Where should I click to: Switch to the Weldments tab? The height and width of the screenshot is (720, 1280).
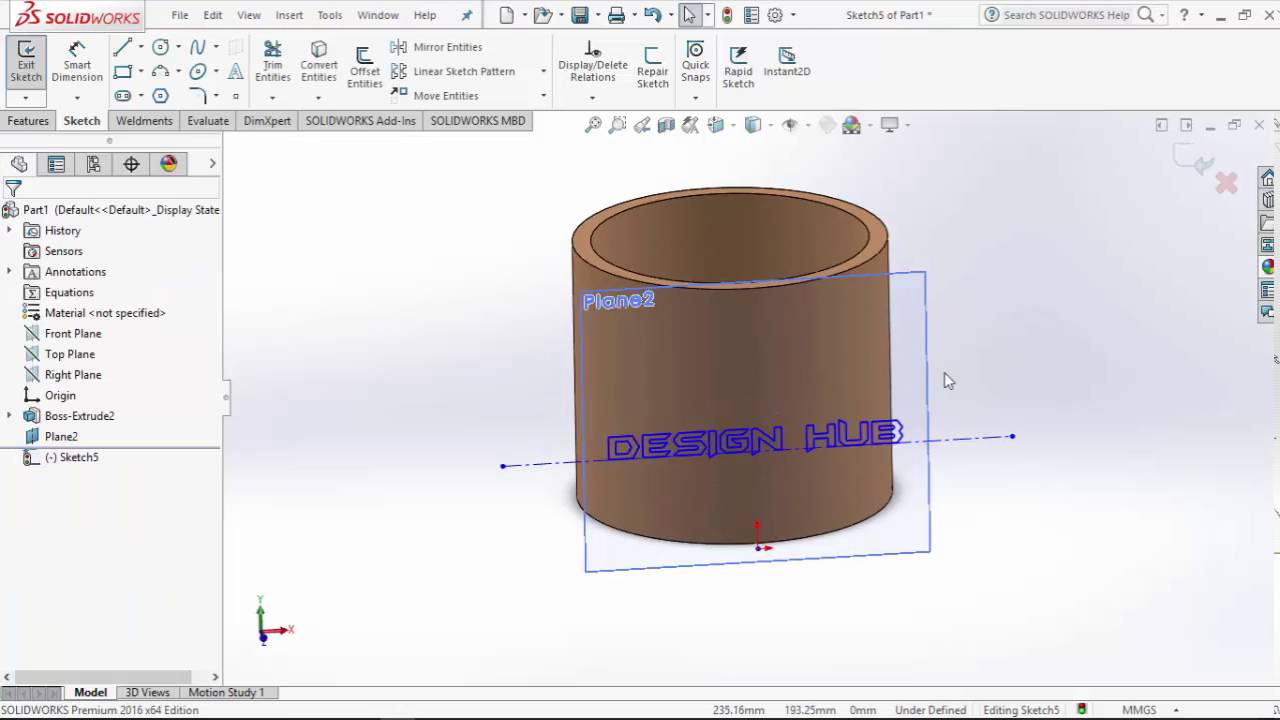coord(144,121)
